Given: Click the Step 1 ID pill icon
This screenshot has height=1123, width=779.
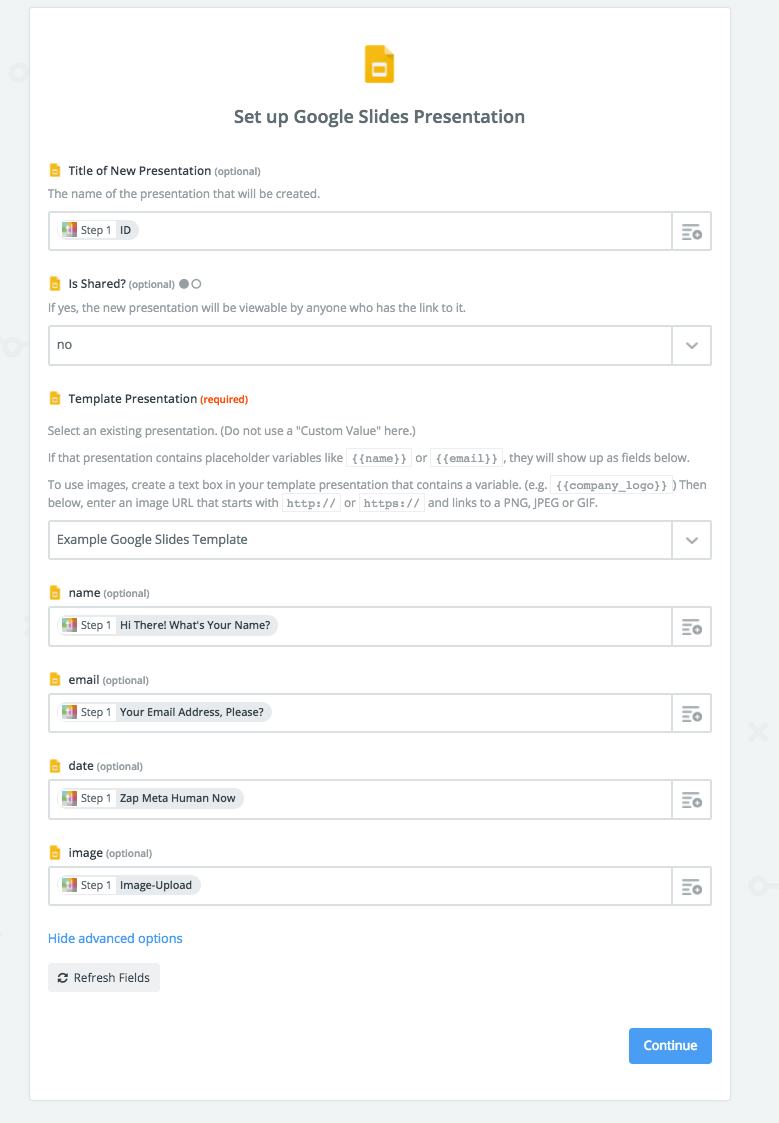Looking at the screenshot, I should tap(69, 230).
